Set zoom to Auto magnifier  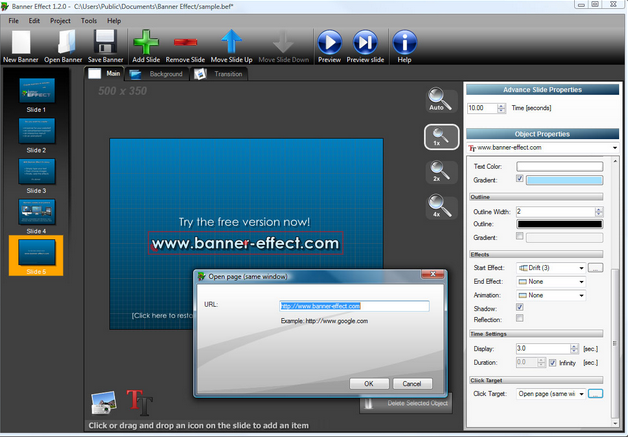point(440,99)
